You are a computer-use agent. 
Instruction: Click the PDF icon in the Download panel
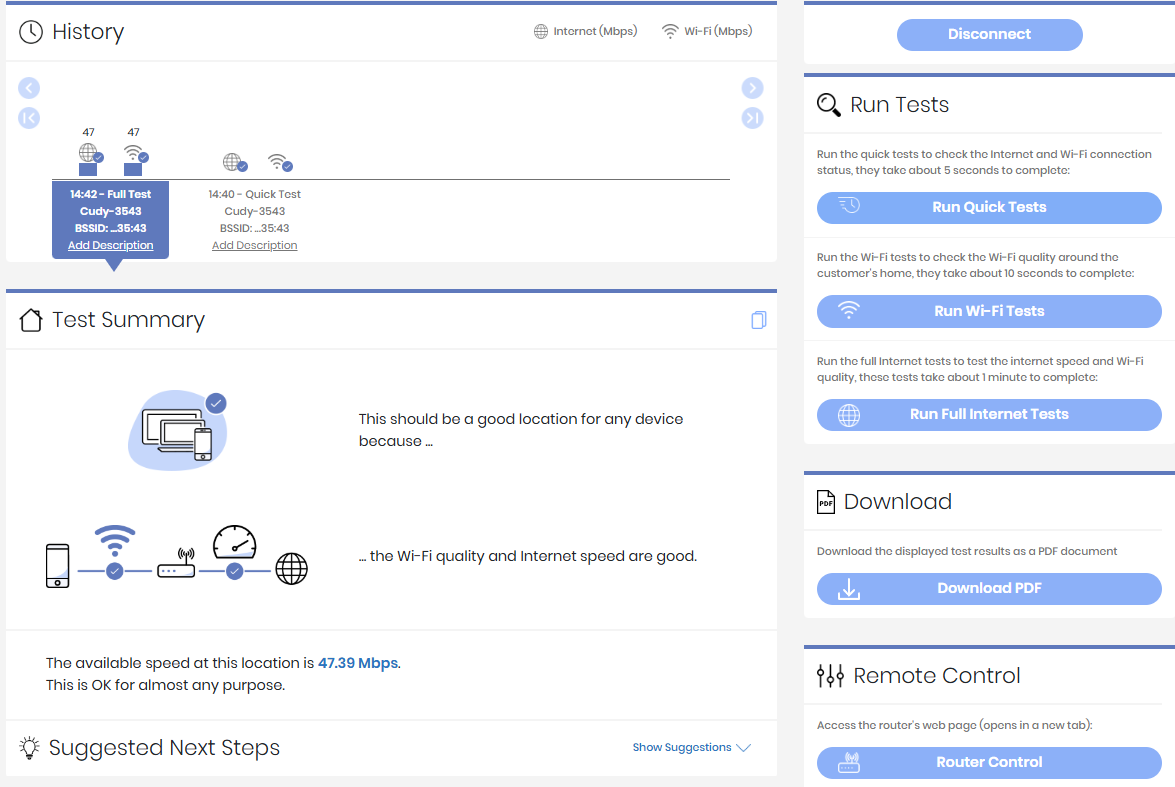[824, 500]
